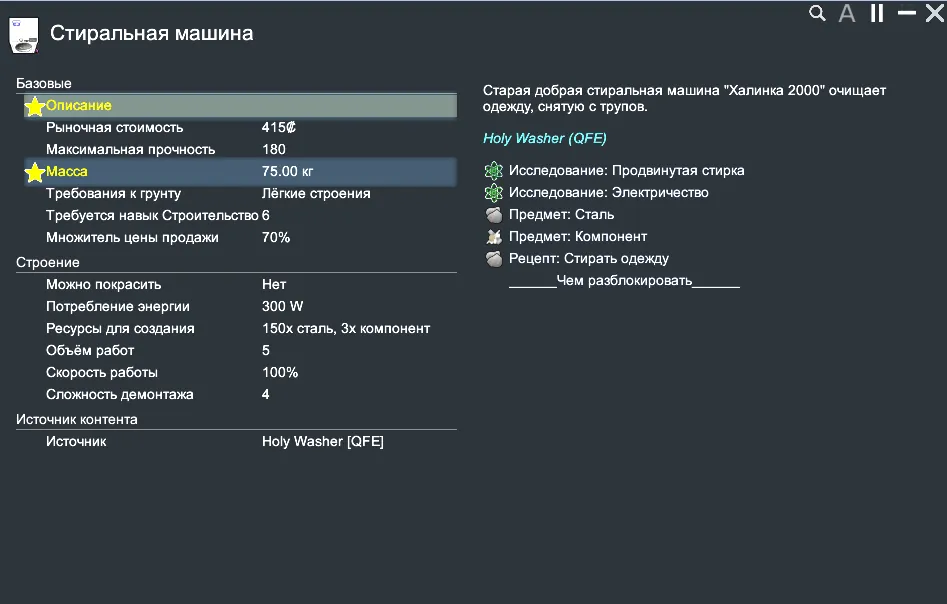
Task: Click the star icon beside Масса
Action: (x=35, y=172)
